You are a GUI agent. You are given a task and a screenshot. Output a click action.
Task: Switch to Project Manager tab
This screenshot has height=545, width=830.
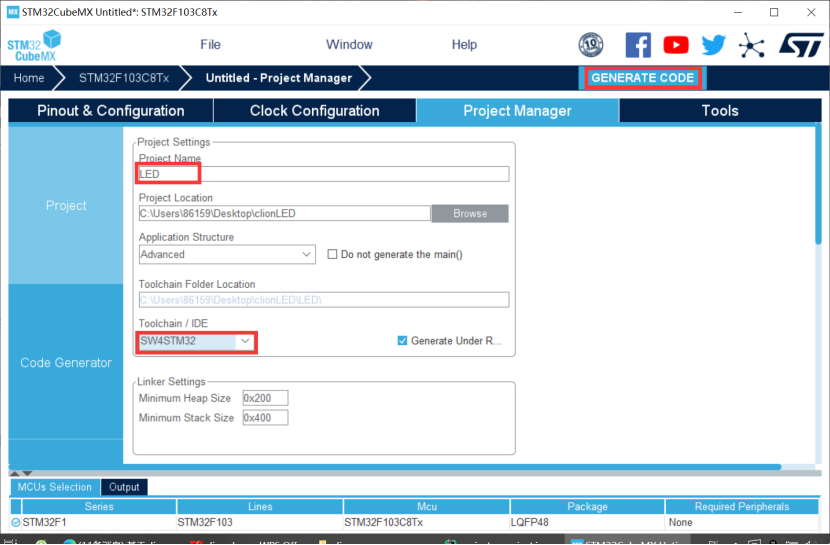(x=517, y=111)
